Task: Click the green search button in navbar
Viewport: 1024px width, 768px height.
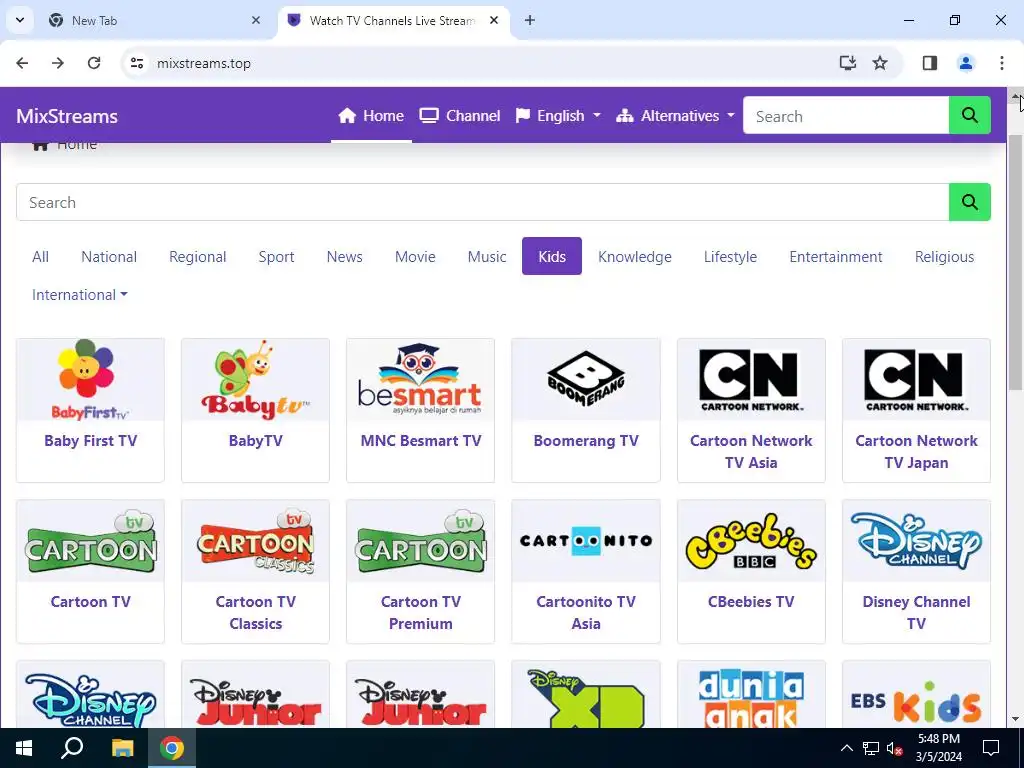Action: click(x=969, y=116)
